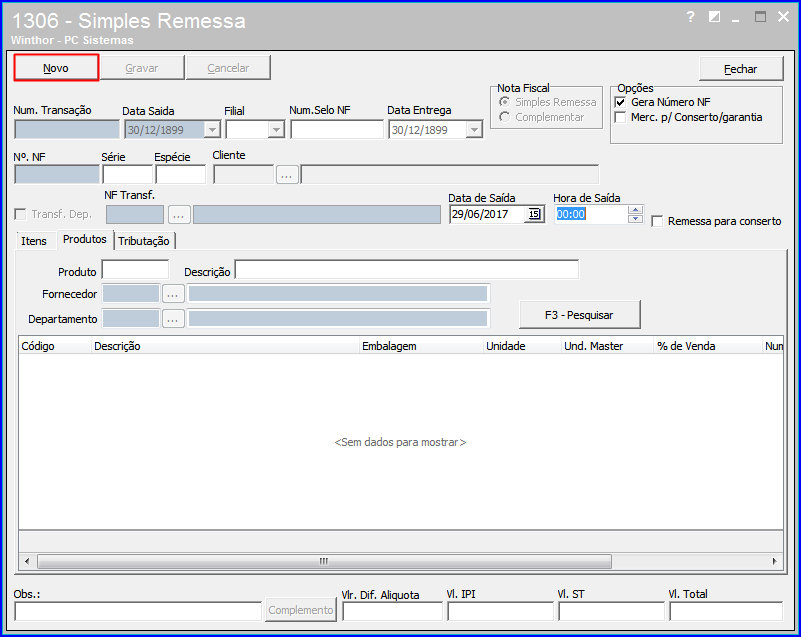Click the help question mark icon

[x=690, y=17]
